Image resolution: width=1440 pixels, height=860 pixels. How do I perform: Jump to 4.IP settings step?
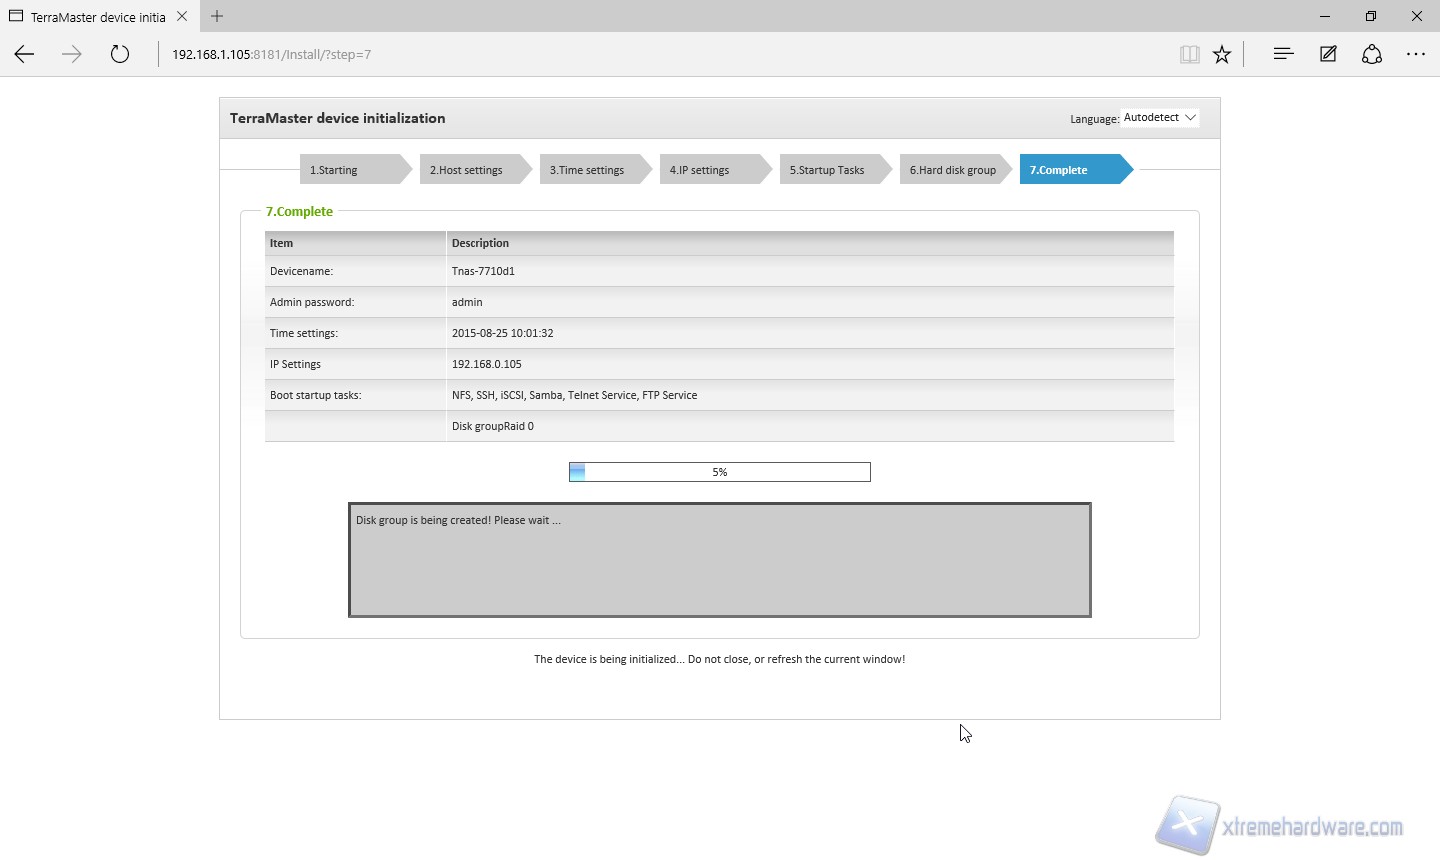tap(709, 170)
